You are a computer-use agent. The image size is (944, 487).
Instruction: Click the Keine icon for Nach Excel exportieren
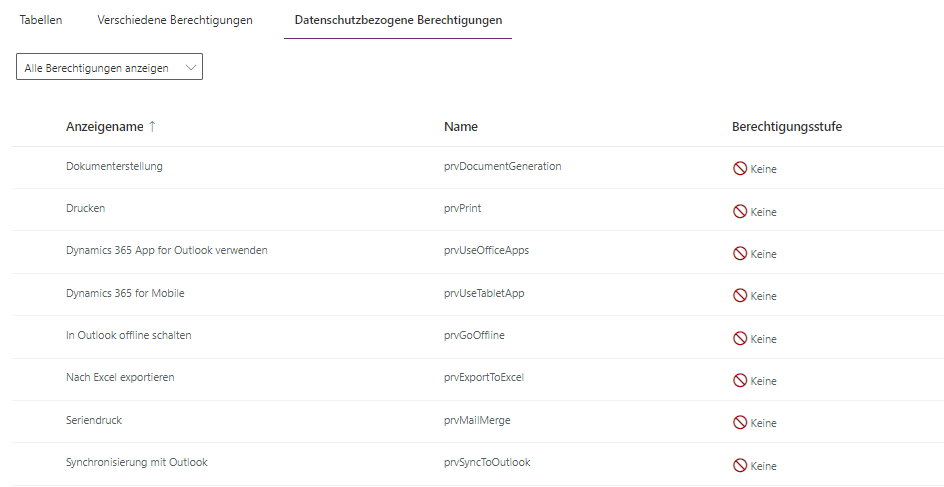(x=740, y=381)
